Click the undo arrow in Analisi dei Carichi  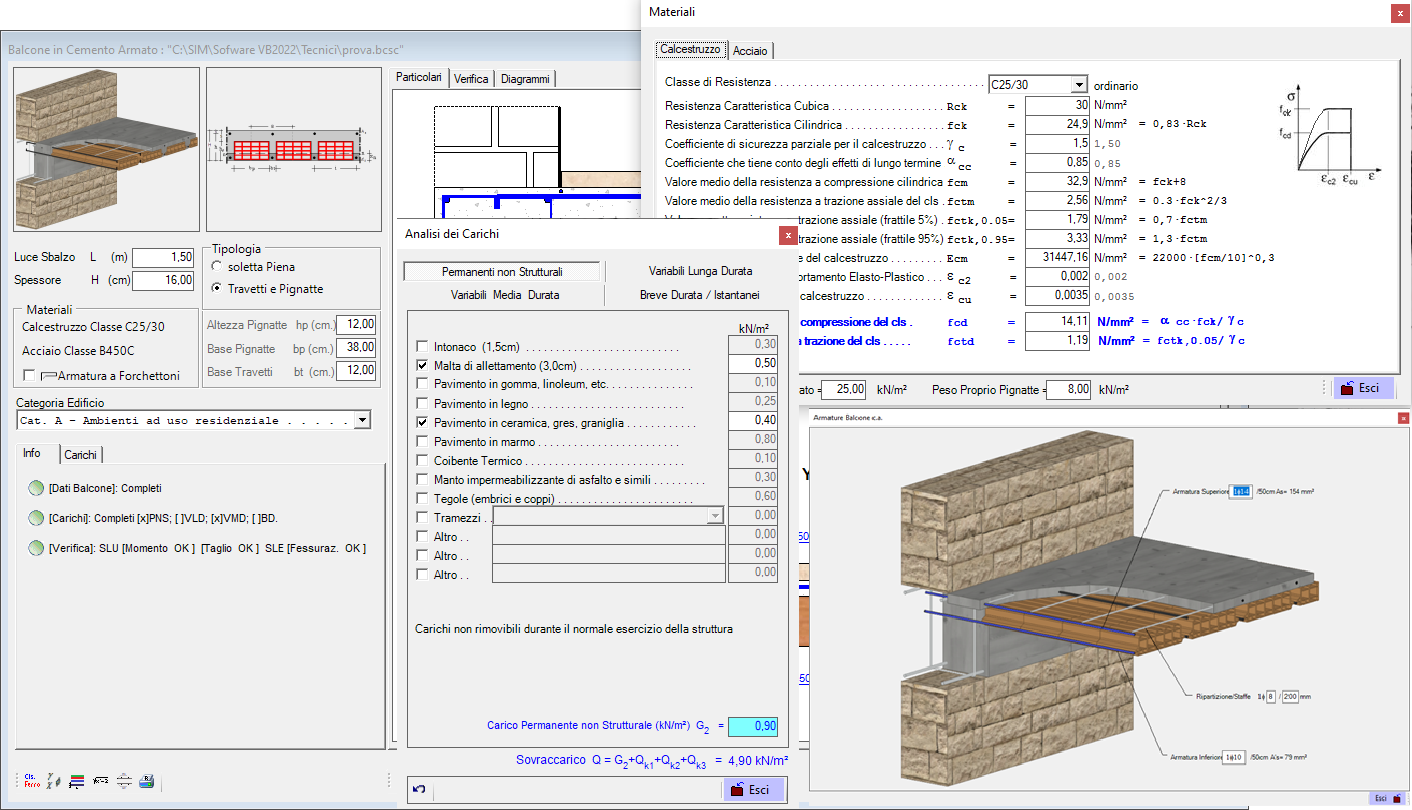pos(419,790)
